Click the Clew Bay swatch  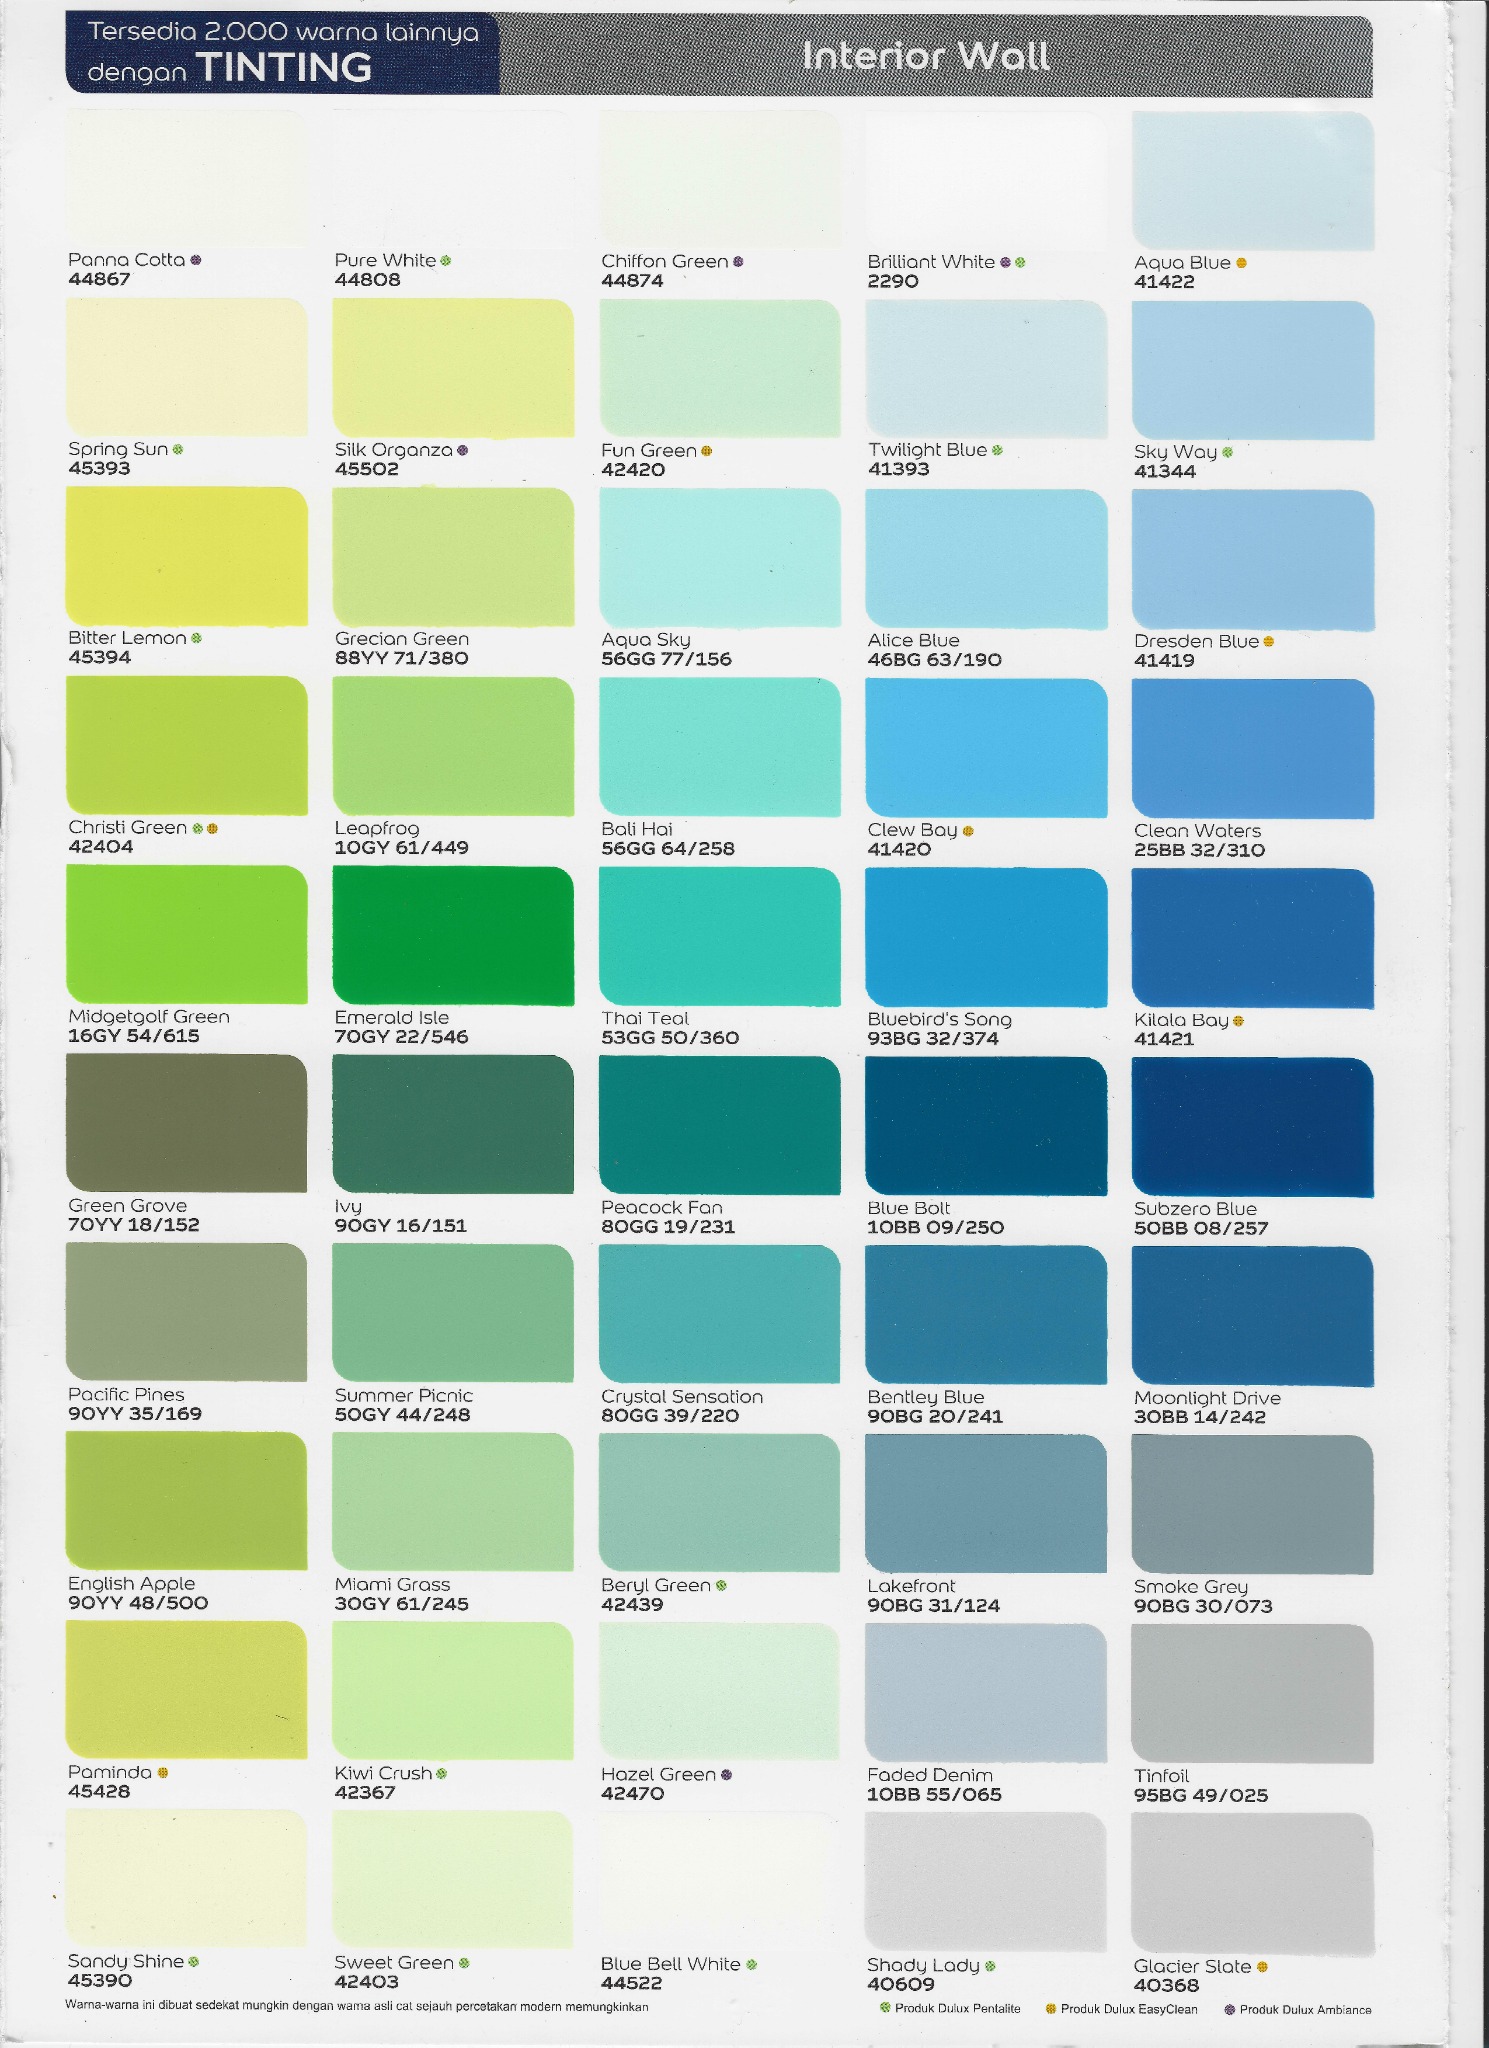pos(986,747)
